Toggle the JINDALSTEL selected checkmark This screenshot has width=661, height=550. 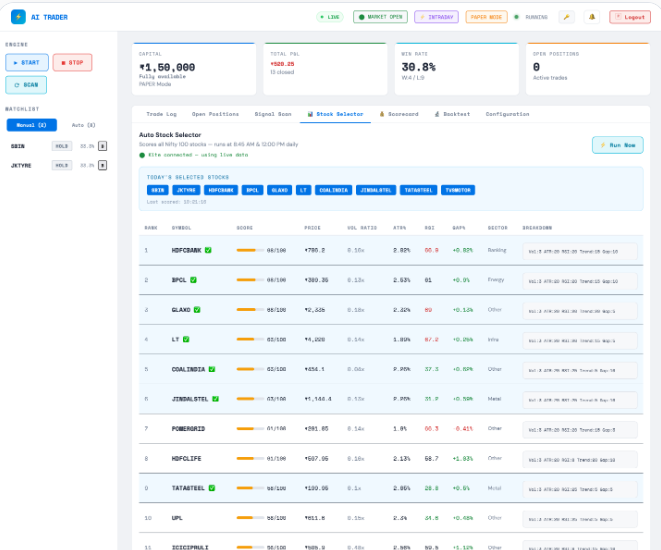pyautogui.click(x=215, y=399)
